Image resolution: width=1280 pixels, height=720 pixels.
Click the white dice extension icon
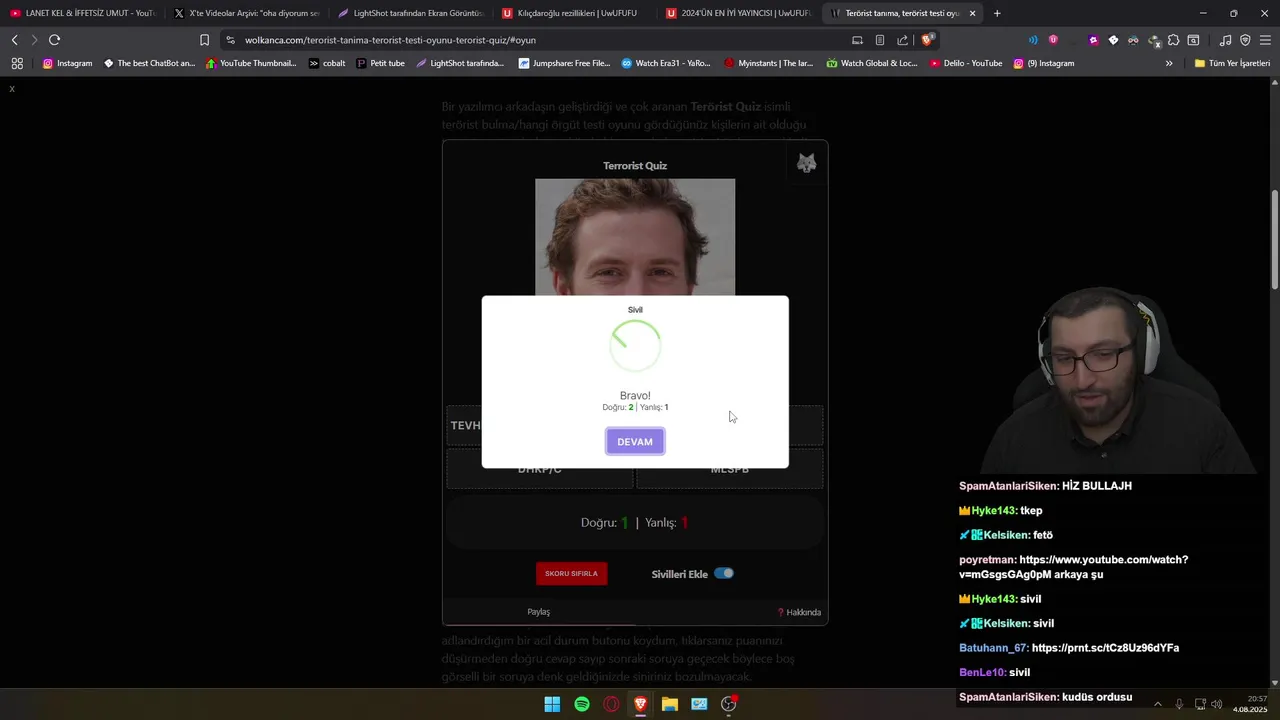1113,40
